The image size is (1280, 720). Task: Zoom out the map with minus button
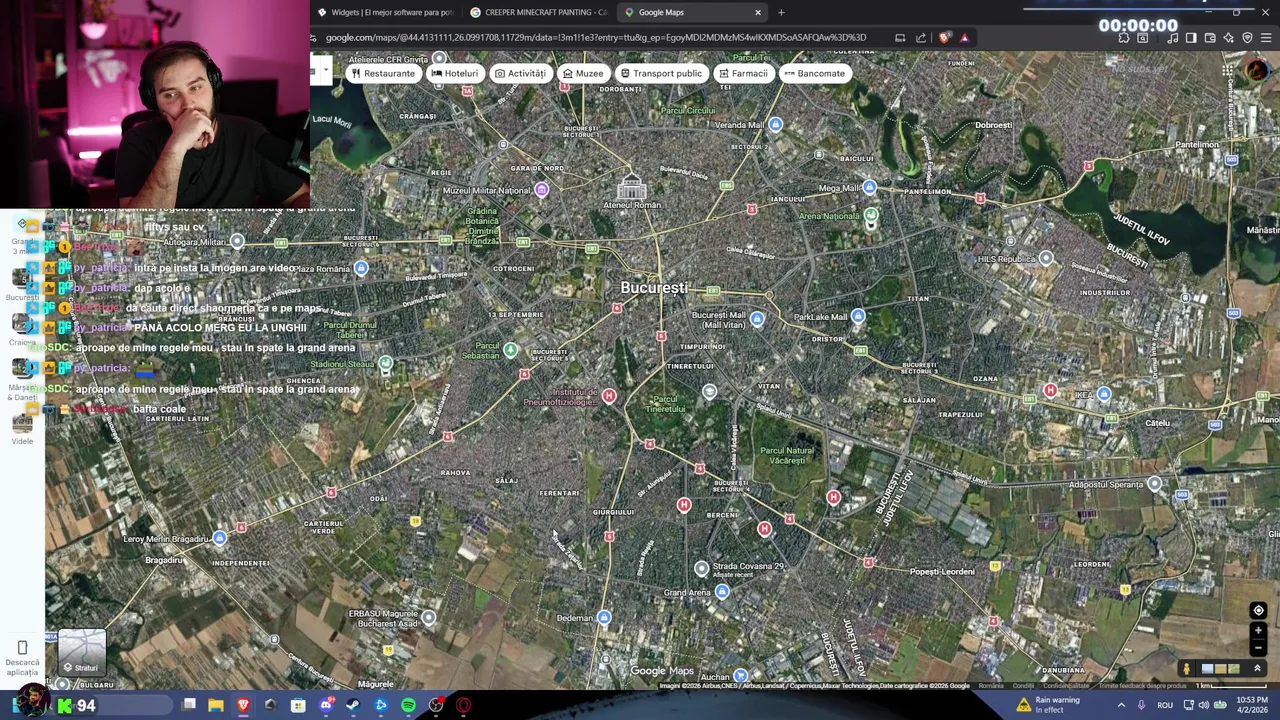click(1258, 647)
